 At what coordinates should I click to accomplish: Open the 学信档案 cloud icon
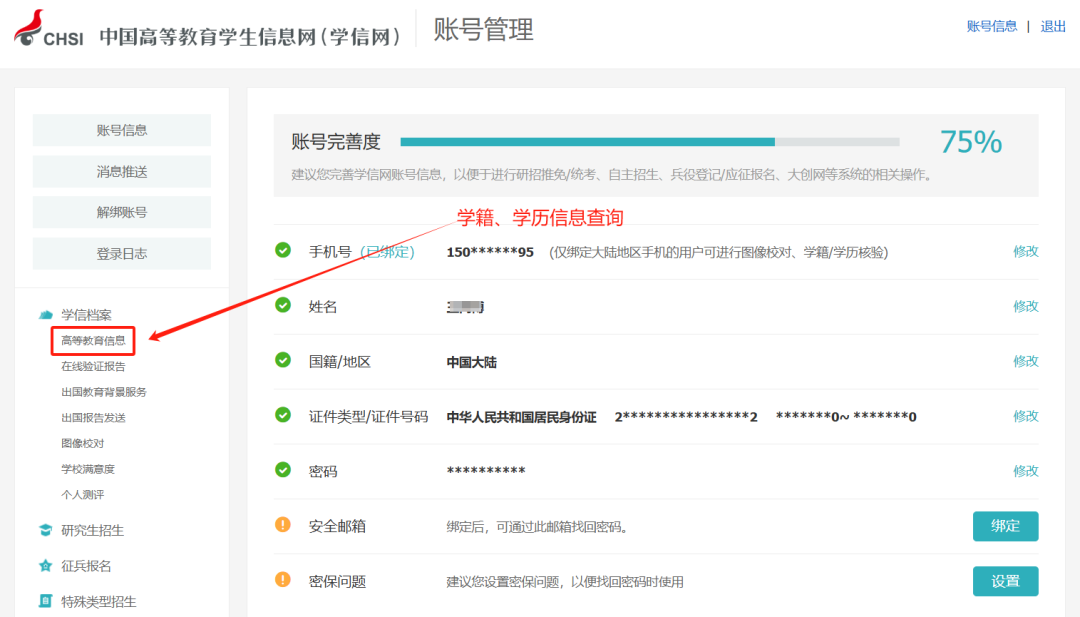45,315
